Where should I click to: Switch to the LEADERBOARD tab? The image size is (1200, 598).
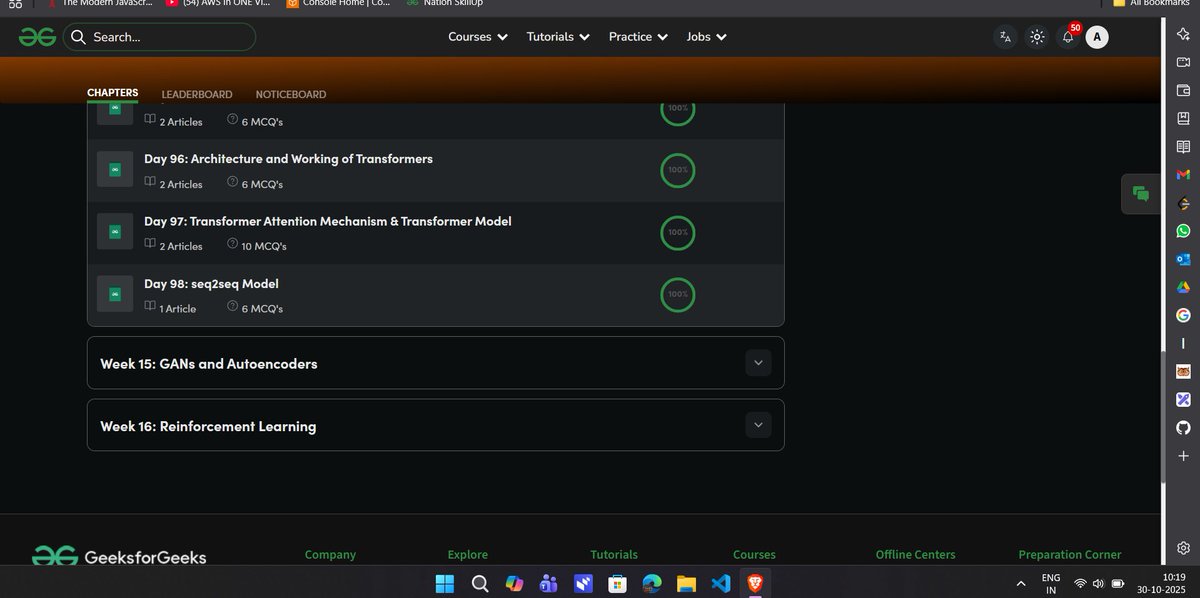pyautogui.click(x=197, y=94)
